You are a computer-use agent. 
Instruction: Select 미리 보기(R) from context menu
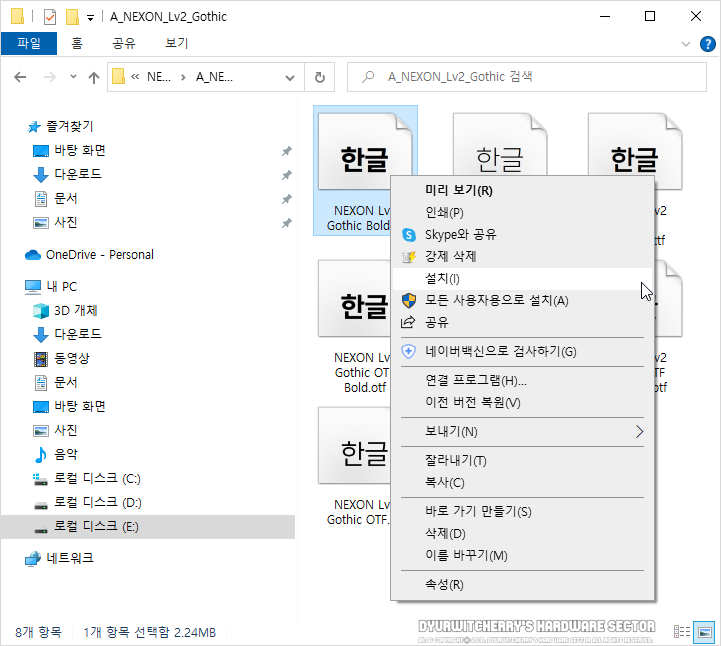[522, 190]
